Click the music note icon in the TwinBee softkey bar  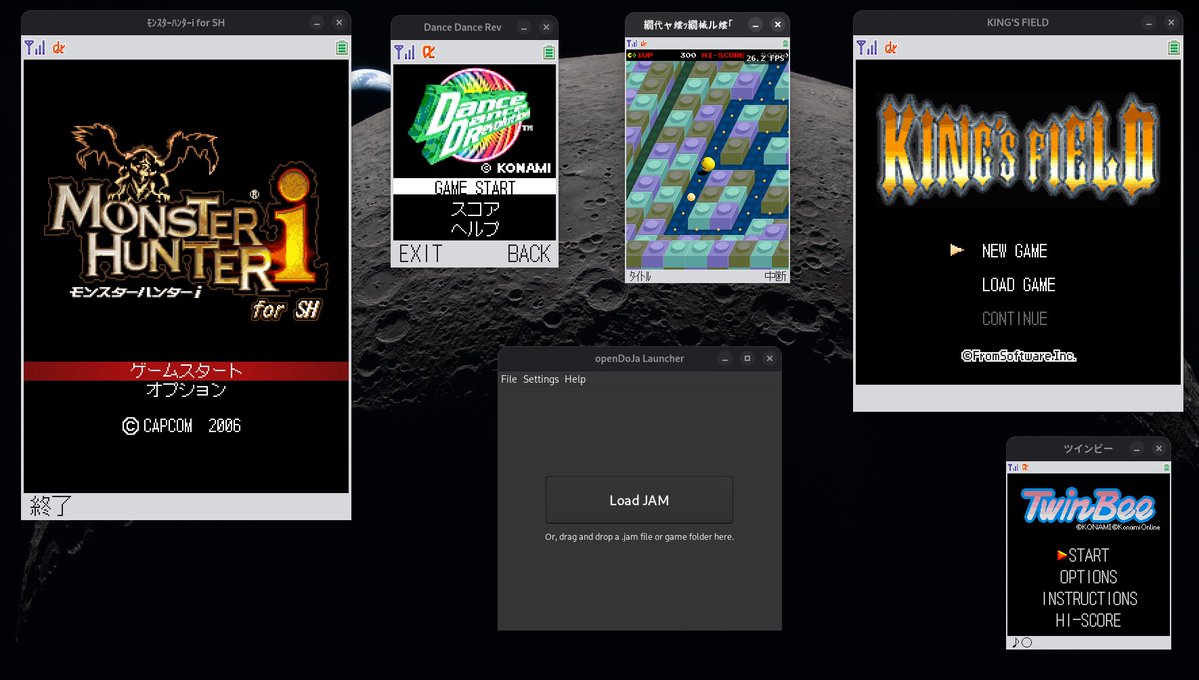[x=1015, y=643]
